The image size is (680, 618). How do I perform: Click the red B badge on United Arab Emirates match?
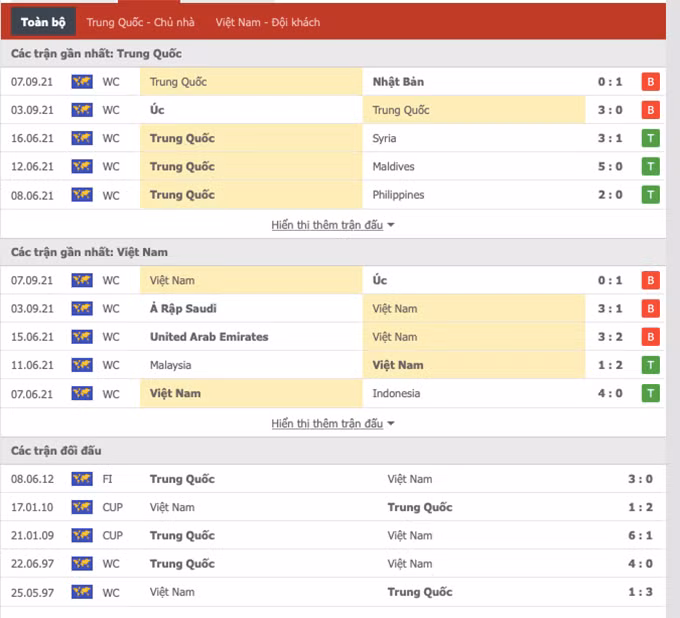pyautogui.click(x=650, y=337)
